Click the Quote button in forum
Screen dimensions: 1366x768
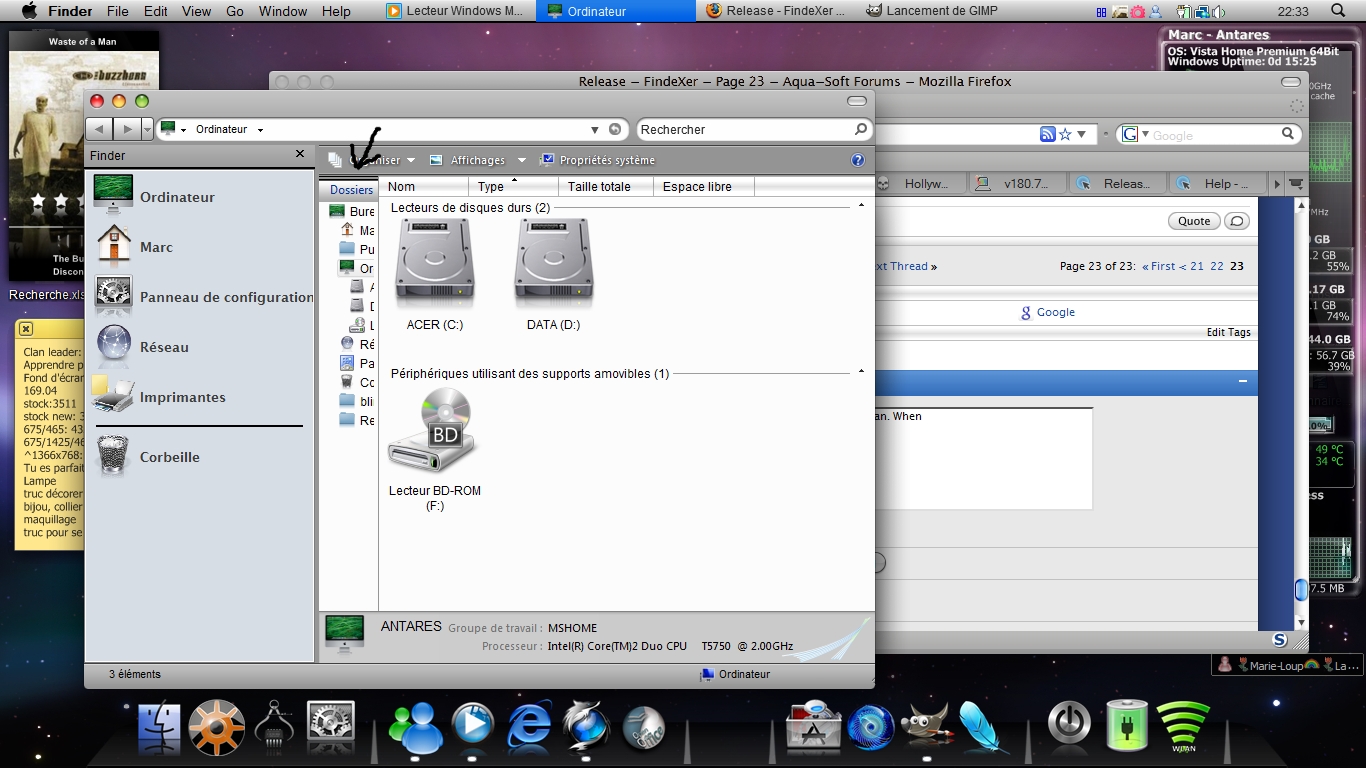(x=1194, y=221)
